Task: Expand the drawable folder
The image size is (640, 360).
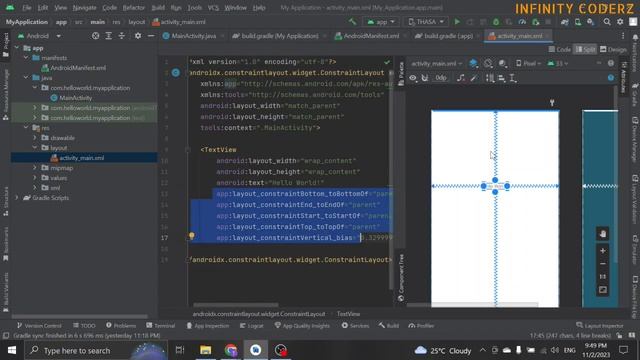Action: click(x=35, y=138)
